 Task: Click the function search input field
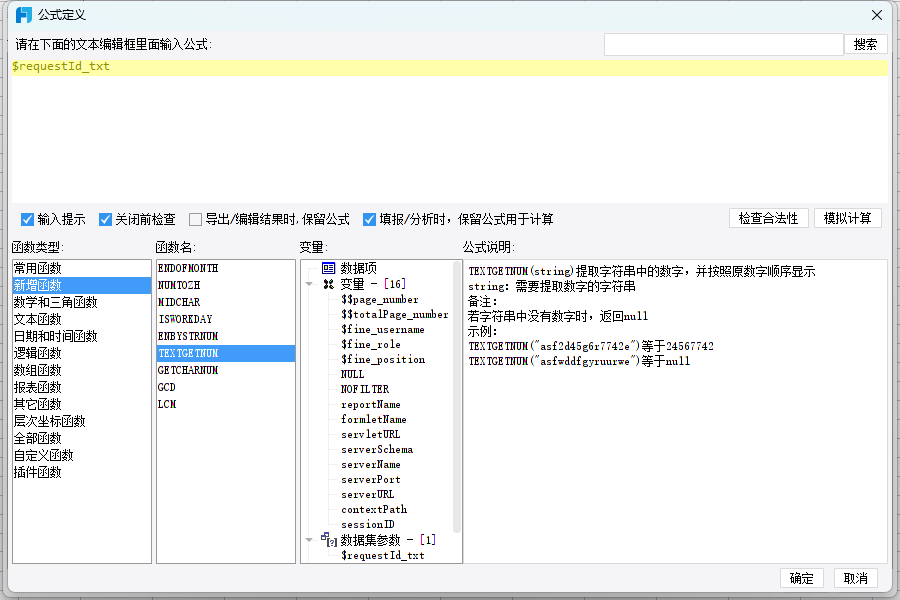point(723,44)
